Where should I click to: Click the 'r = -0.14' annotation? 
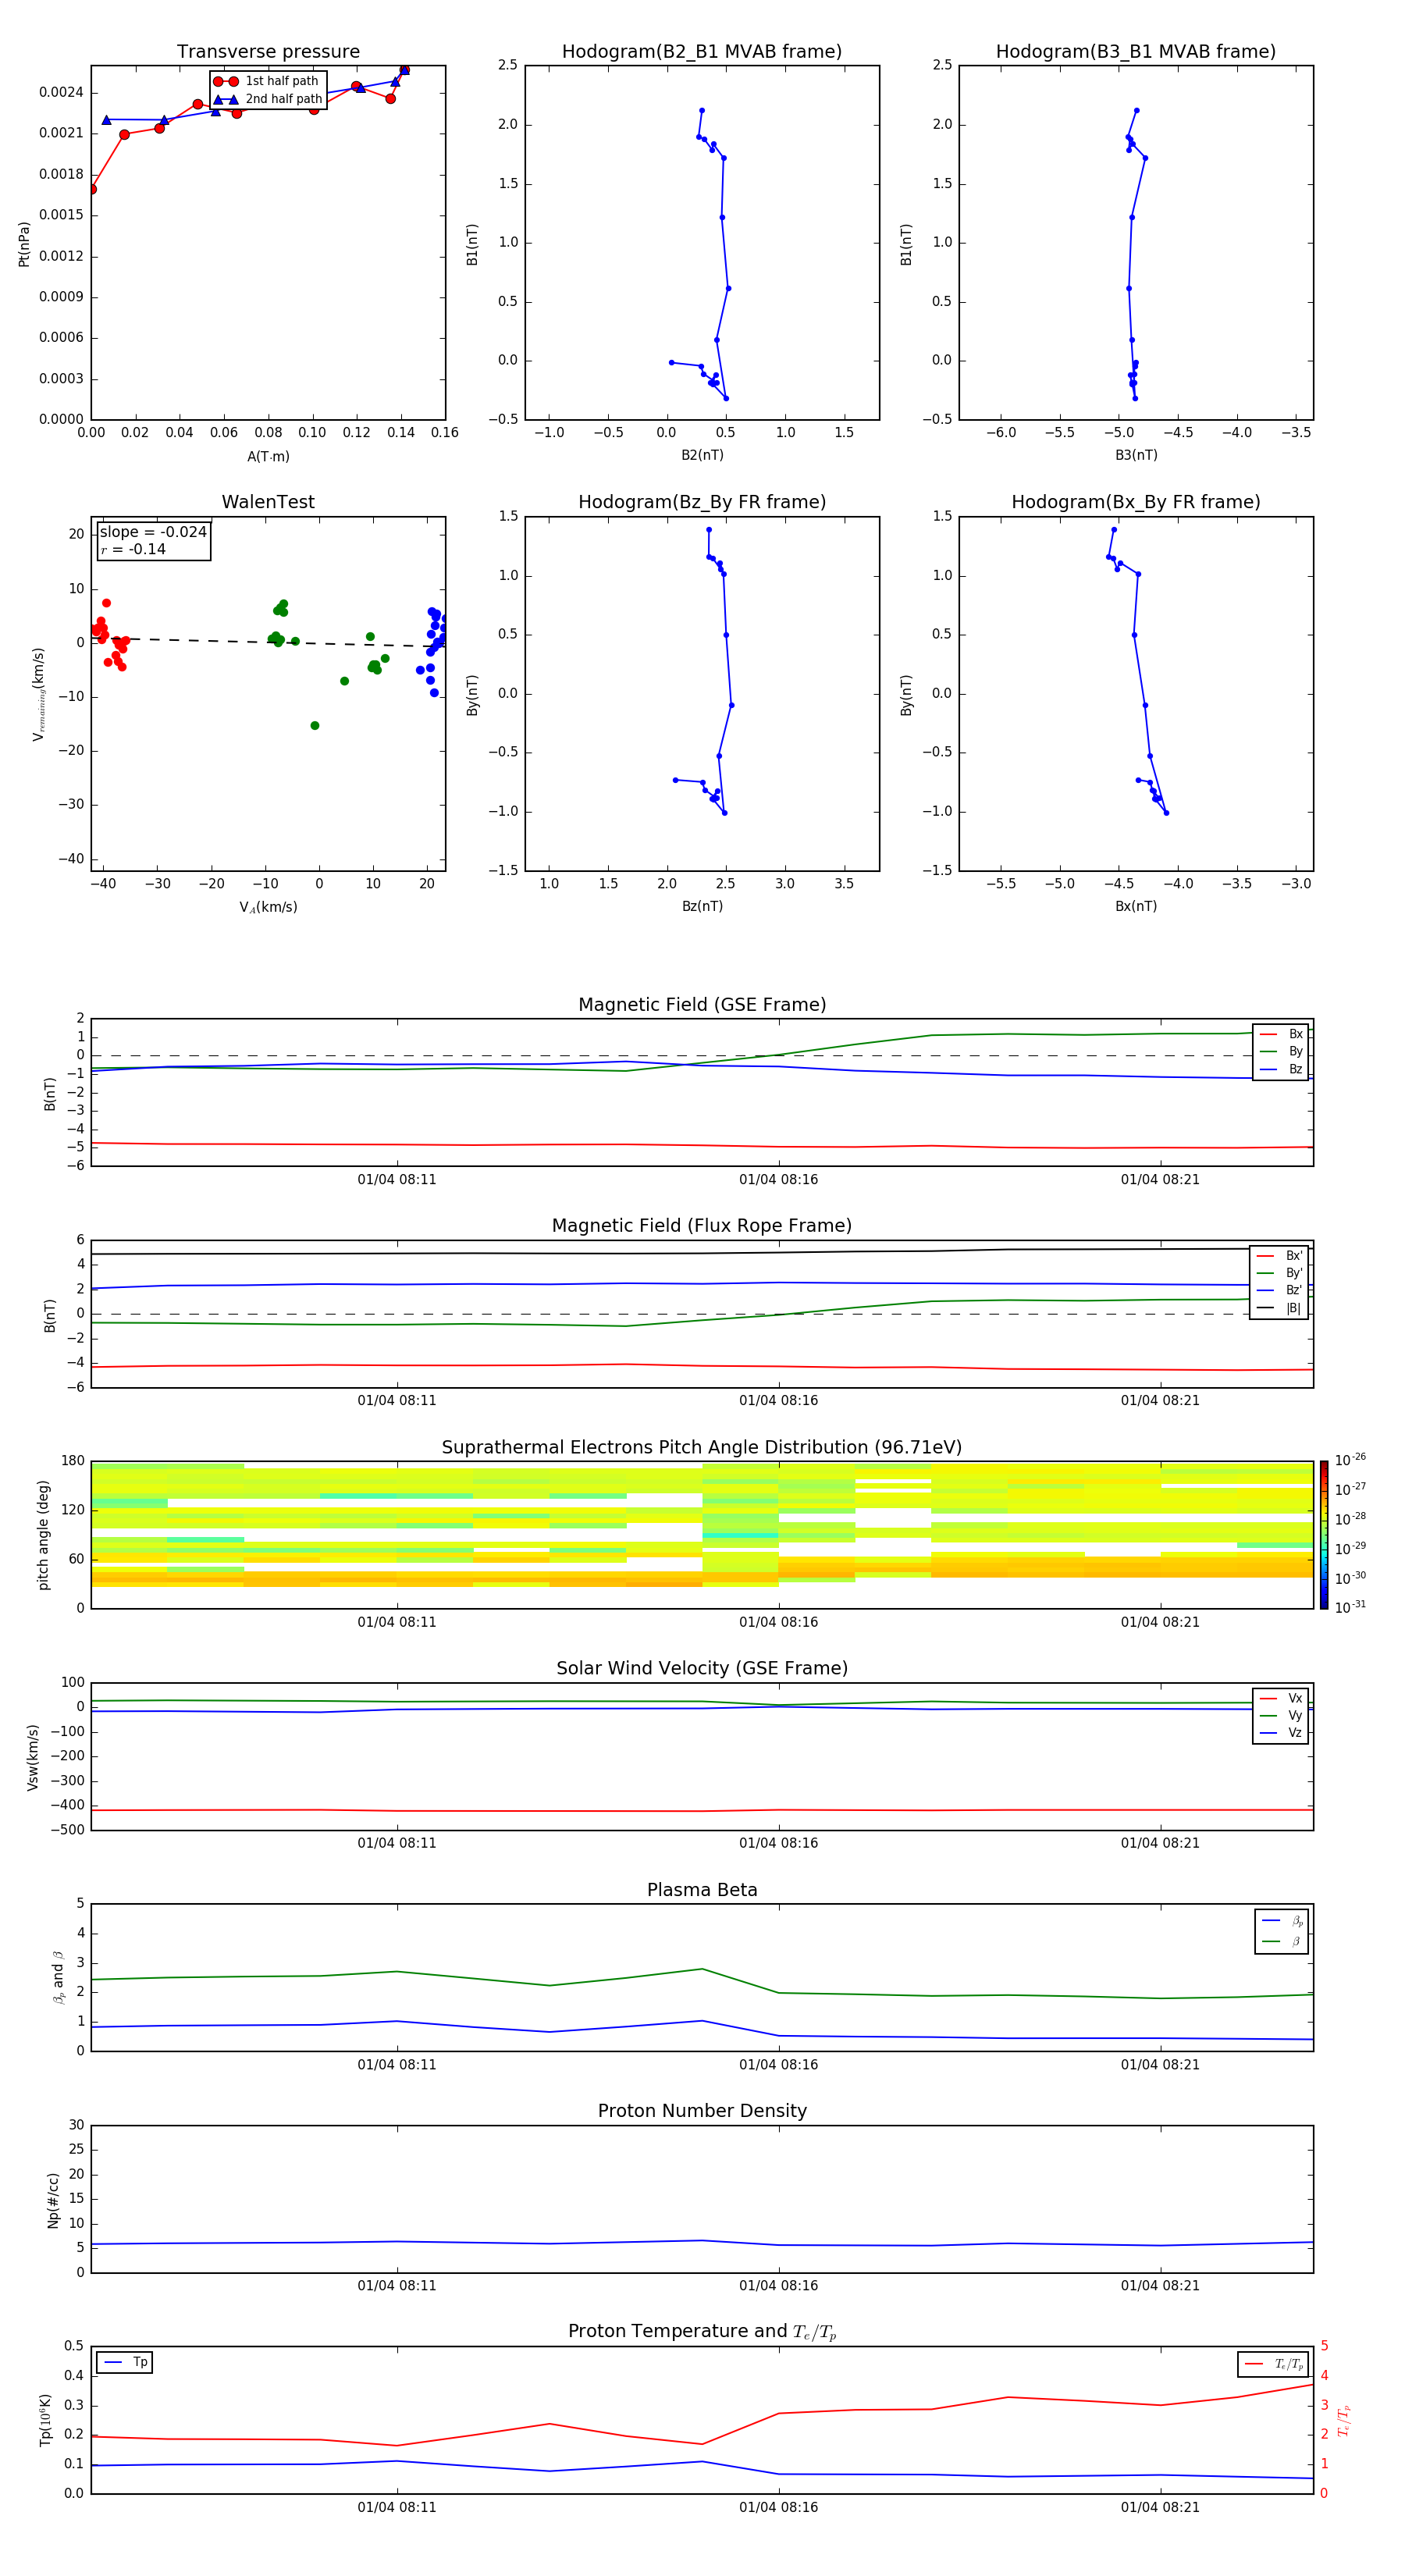click(133, 549)
